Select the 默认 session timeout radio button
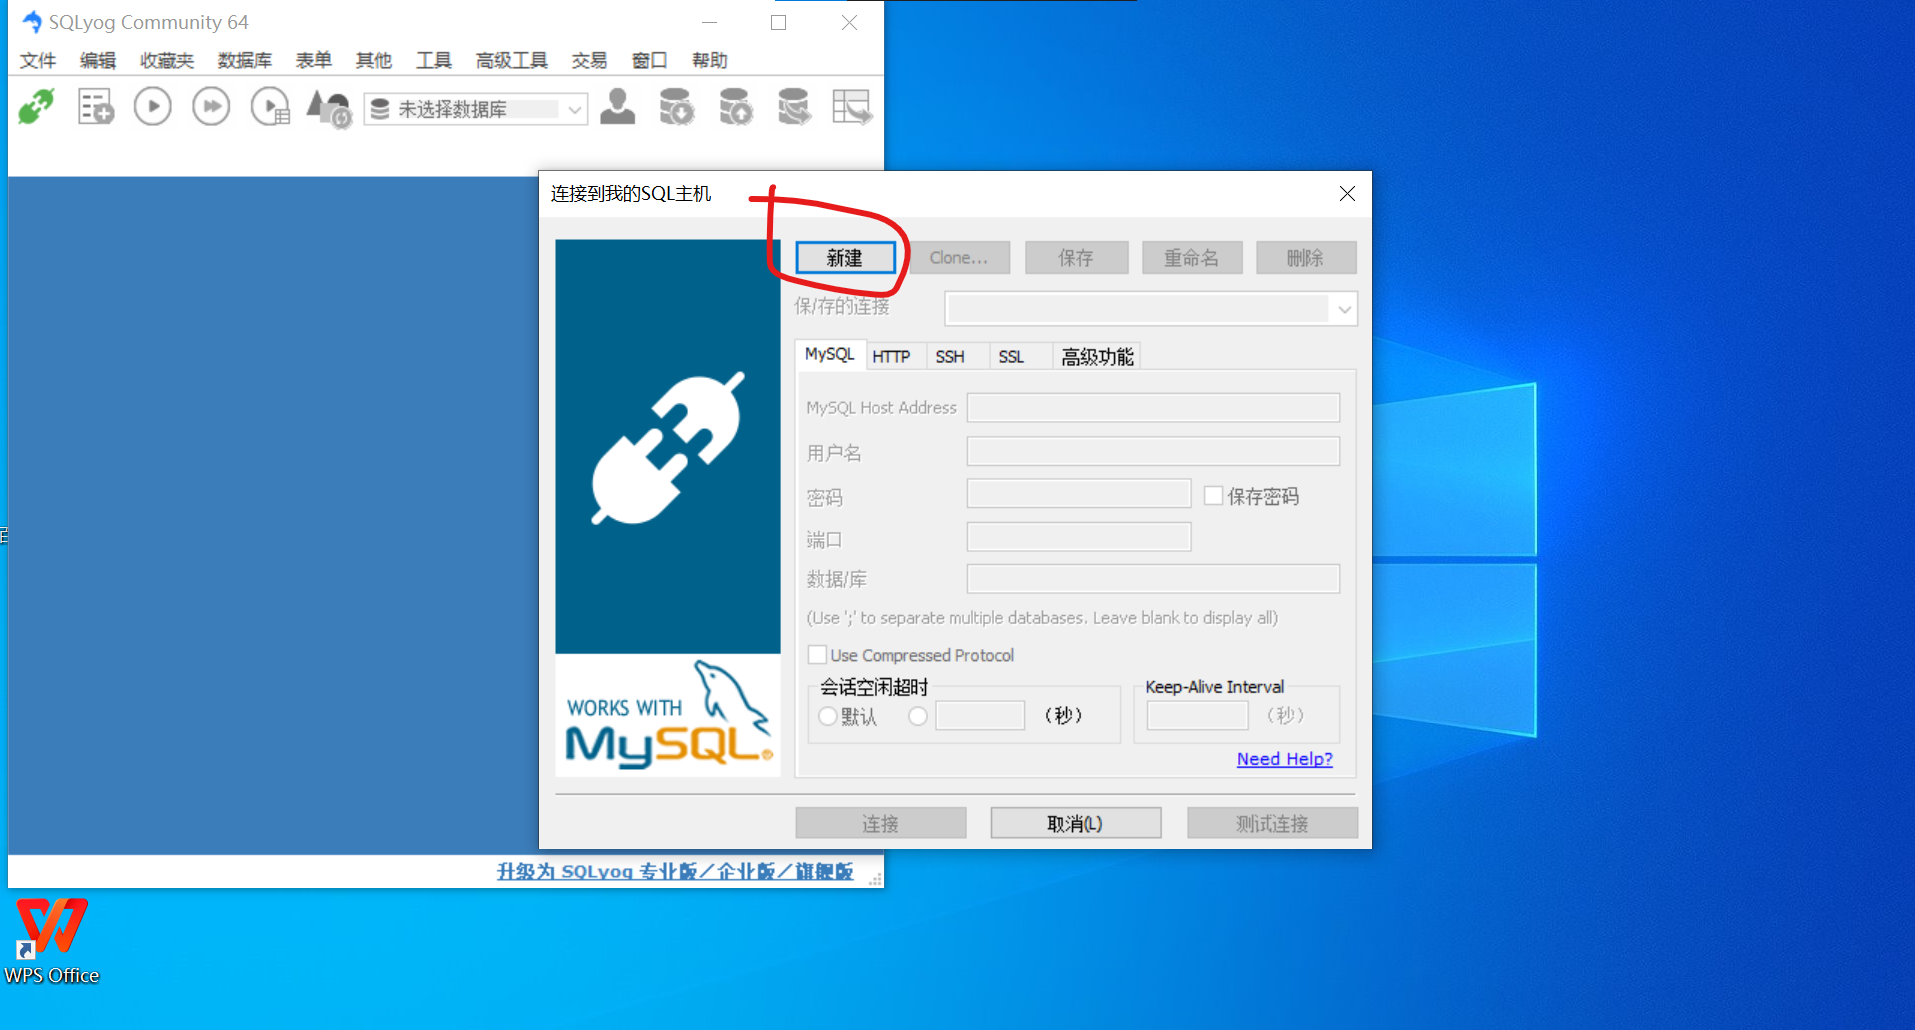Image resolution: width=1915 pixels, height=1030 pixels. (827, 716)
